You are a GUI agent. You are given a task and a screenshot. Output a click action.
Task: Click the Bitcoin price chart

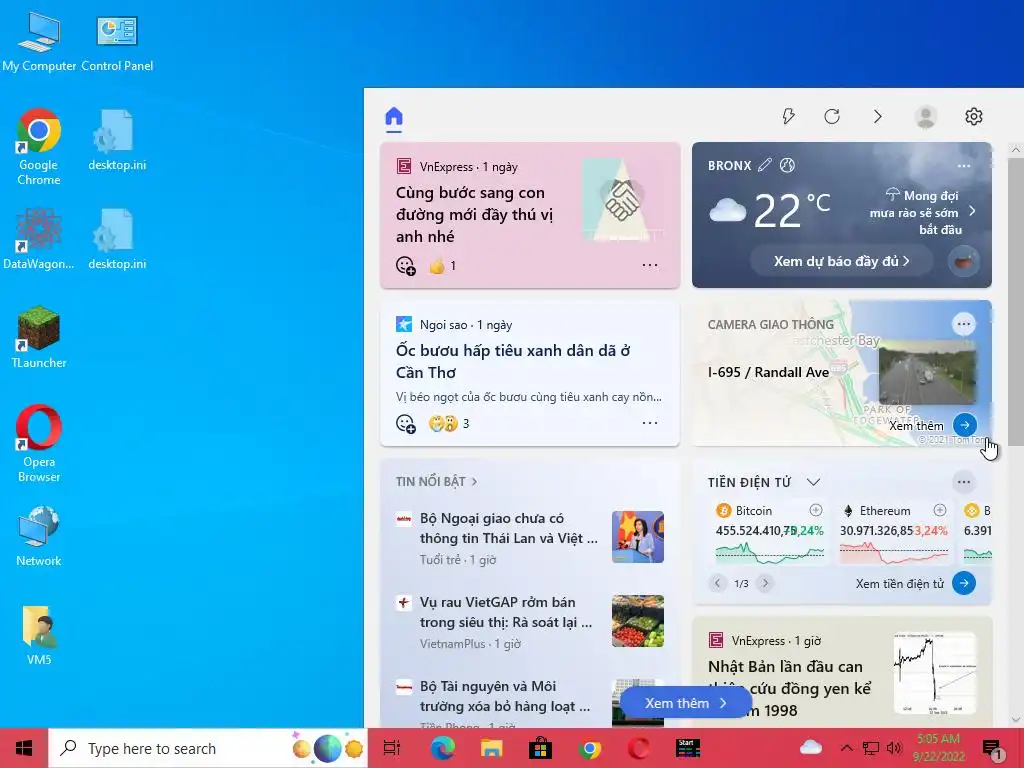point(769,553)
